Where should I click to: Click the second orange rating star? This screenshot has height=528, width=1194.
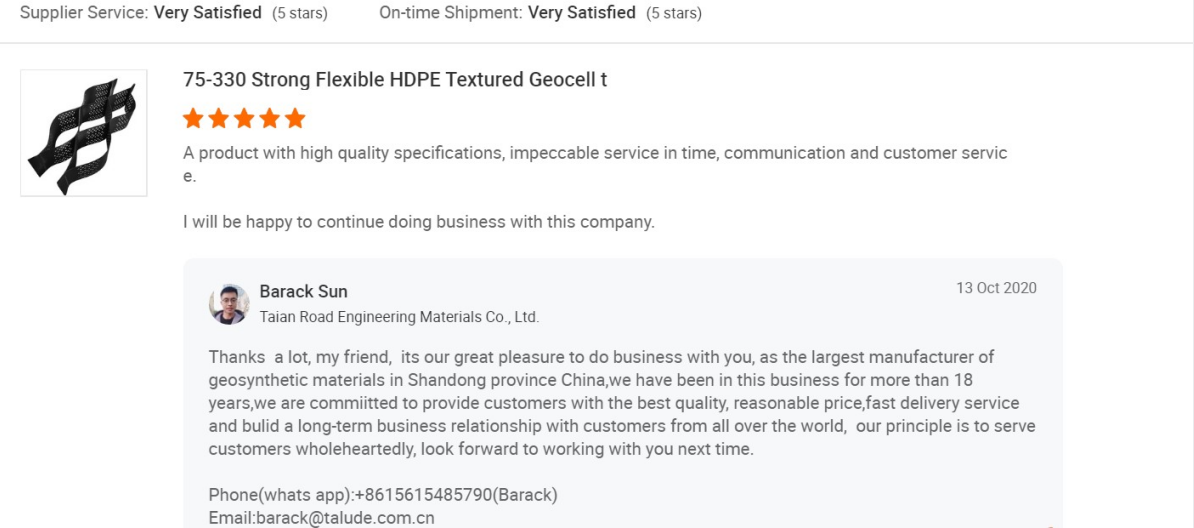[x=219, y=119]
